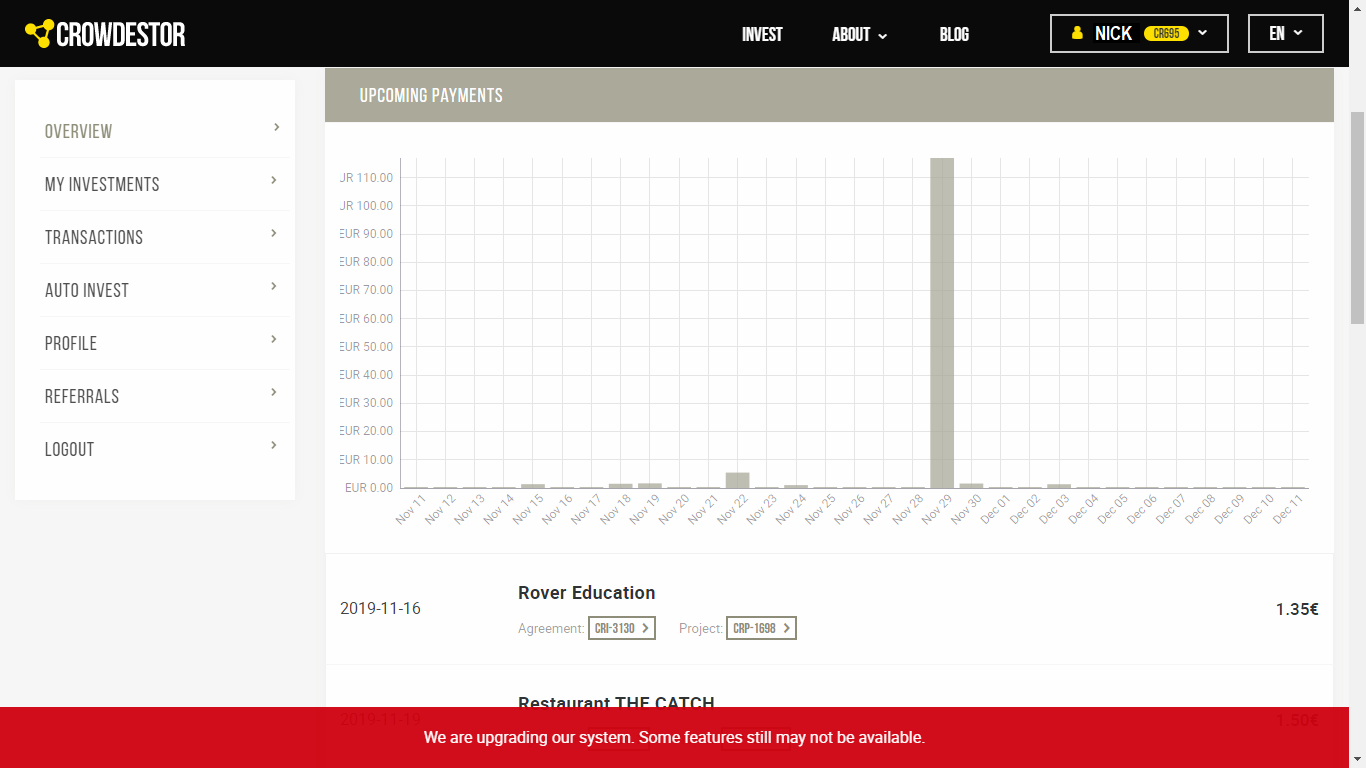This screenshot has height=768, width=1366.
Task: Click the chevron next to Profile
Action: coord(274,339)
